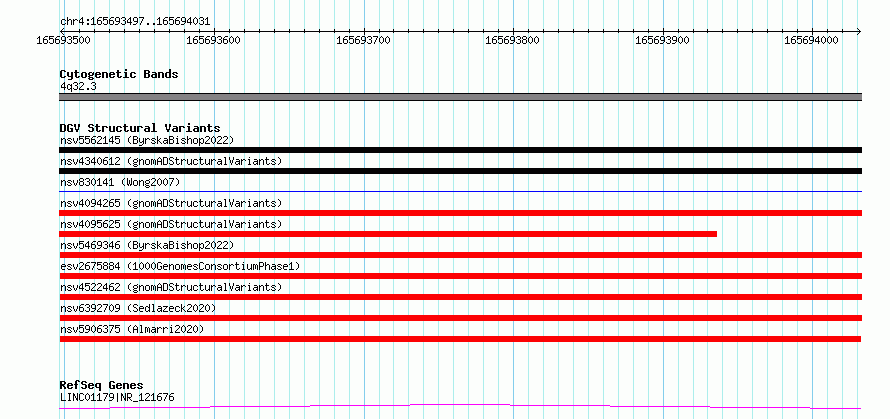This screenshot has height=419, width=890.
Task: Click the nsv5562145 (ByrskaBishop2022) label
Action: click(146, 140)
